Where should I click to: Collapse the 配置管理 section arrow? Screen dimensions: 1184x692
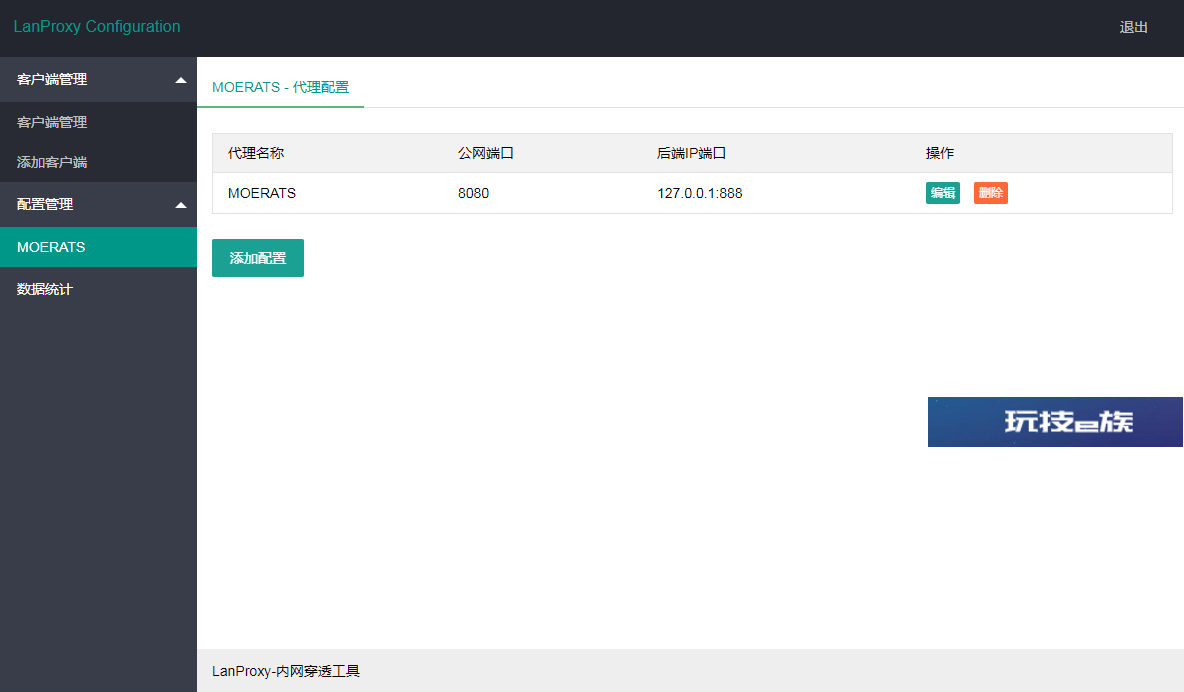180,205
